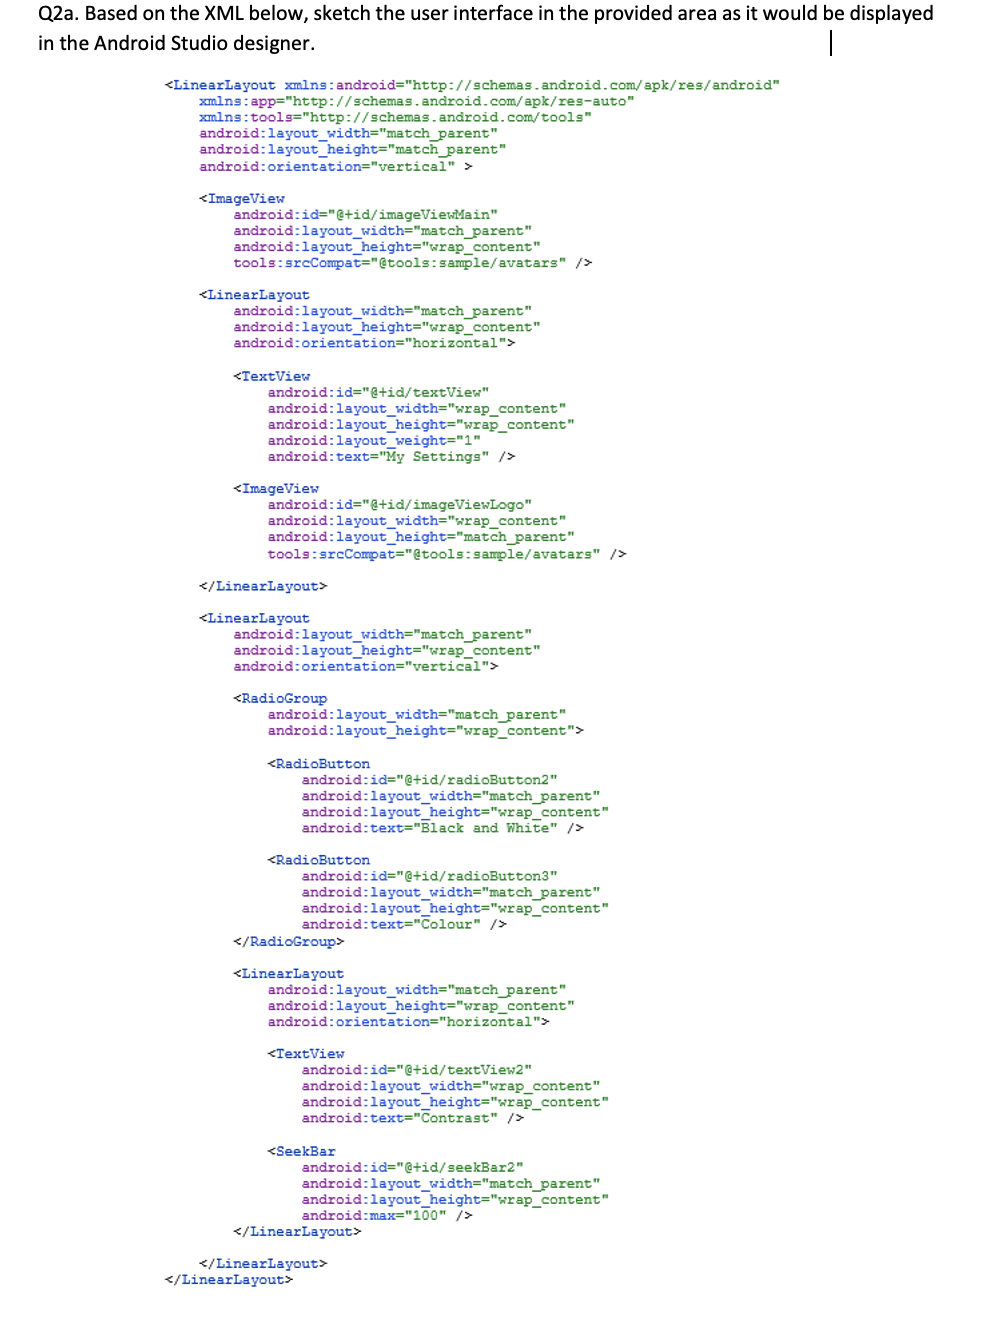The height and width of the screenshot is (1322, 992).
Task: Select the TextView tag containing My Settings
Action: click(273, 376)
